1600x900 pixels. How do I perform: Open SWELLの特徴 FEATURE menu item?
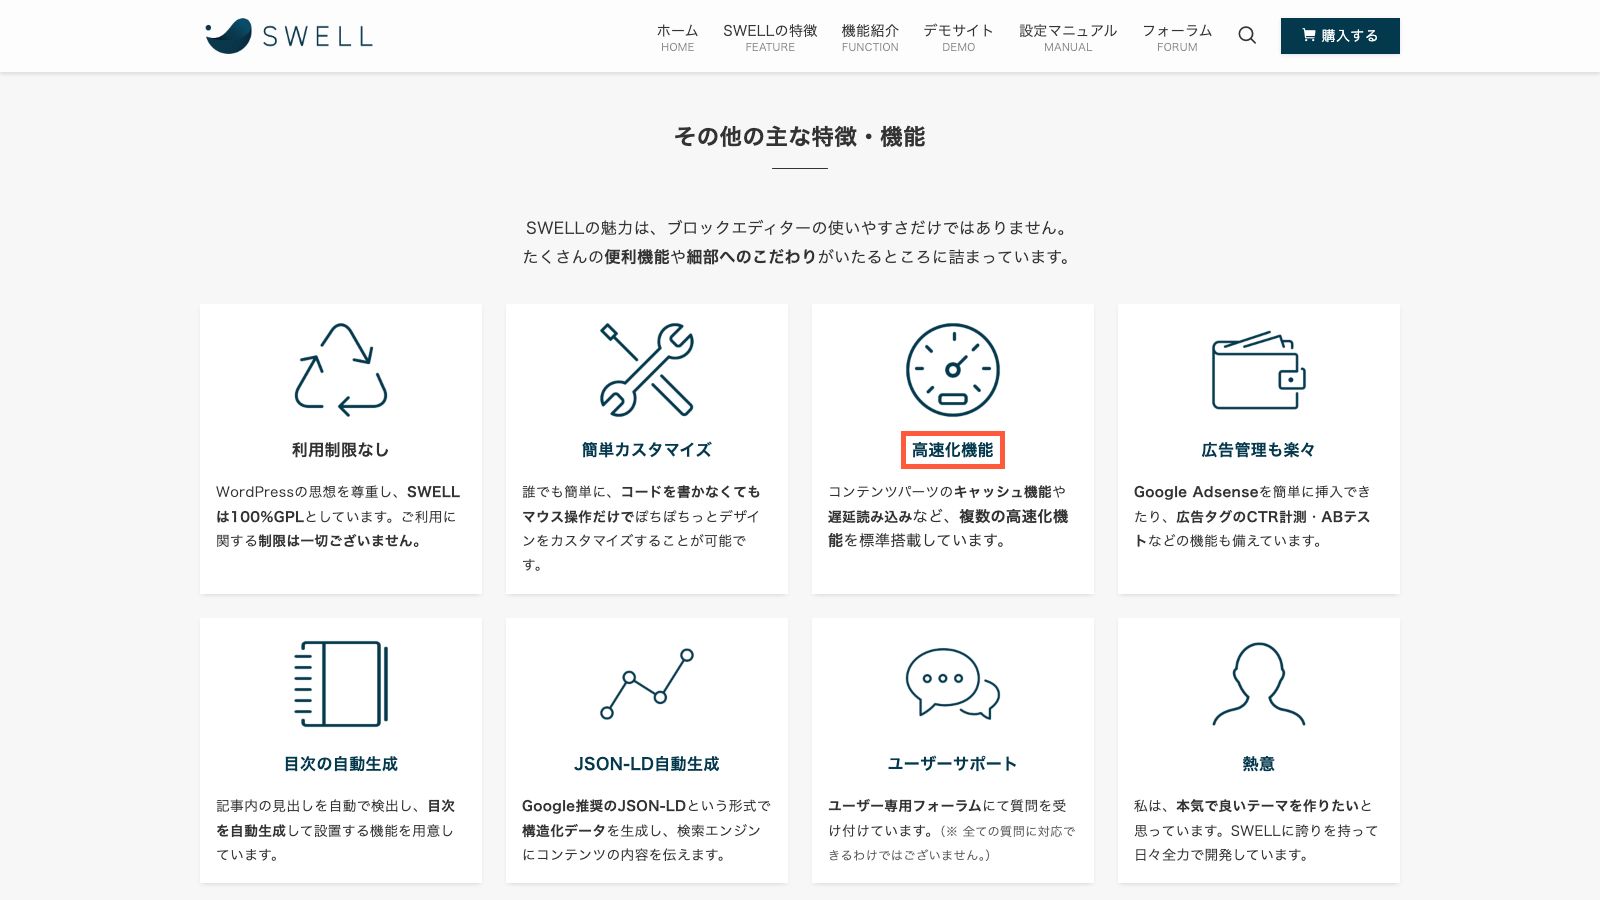click(770, 37)
